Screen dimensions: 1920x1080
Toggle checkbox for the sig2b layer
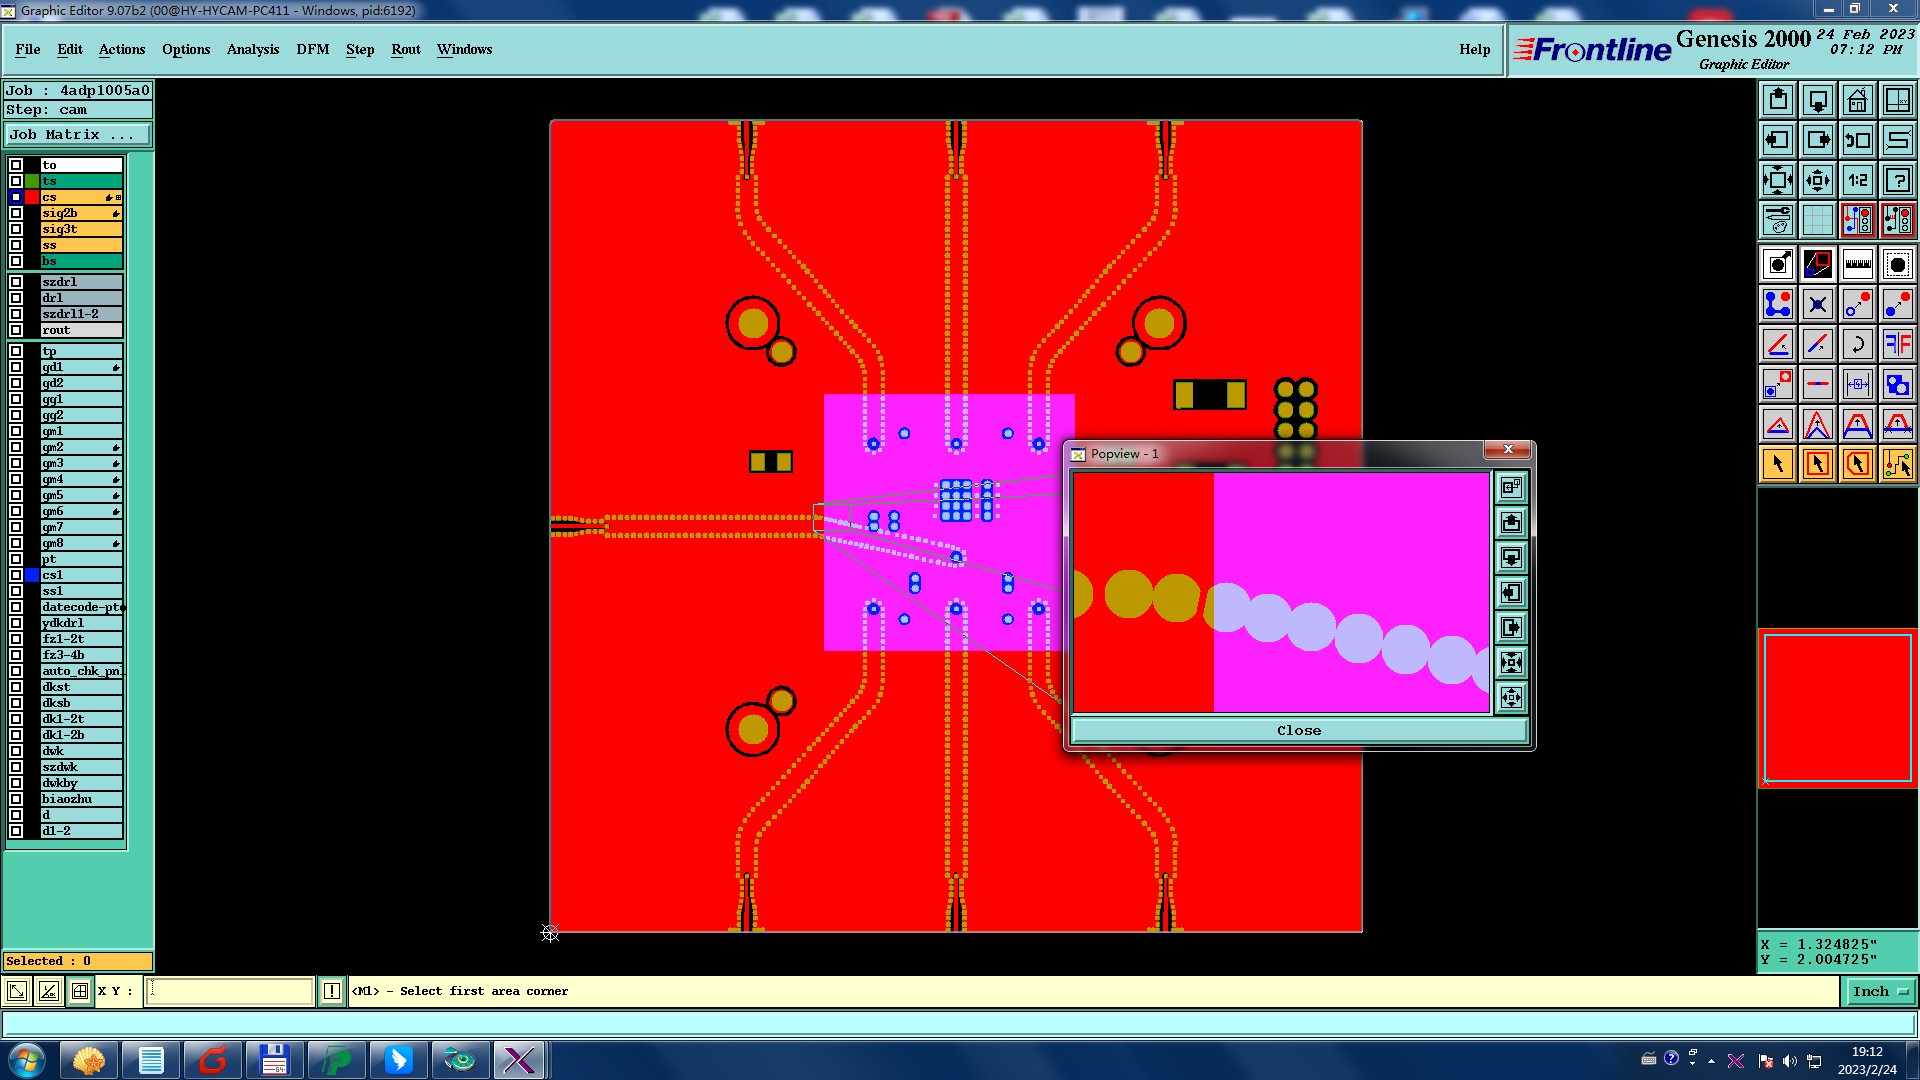[16, 213]
